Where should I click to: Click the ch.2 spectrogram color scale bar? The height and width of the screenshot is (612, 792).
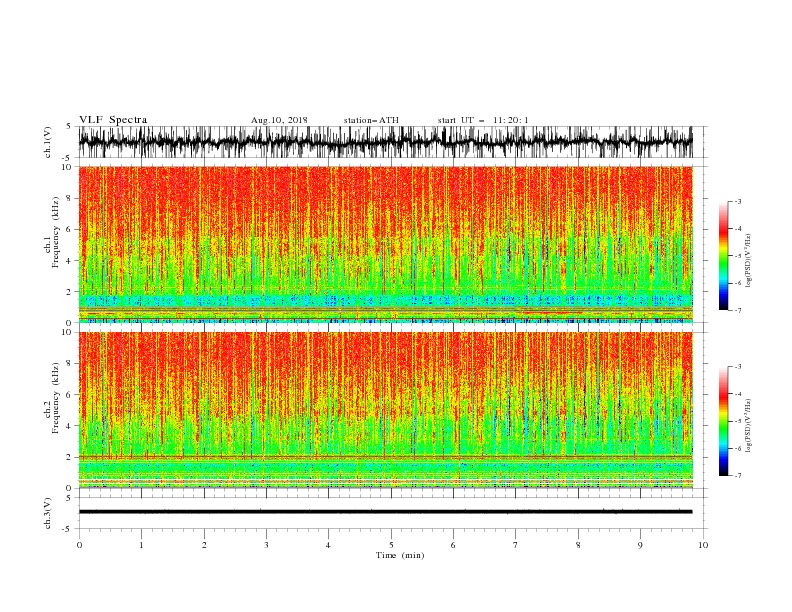tap(723, 421)
